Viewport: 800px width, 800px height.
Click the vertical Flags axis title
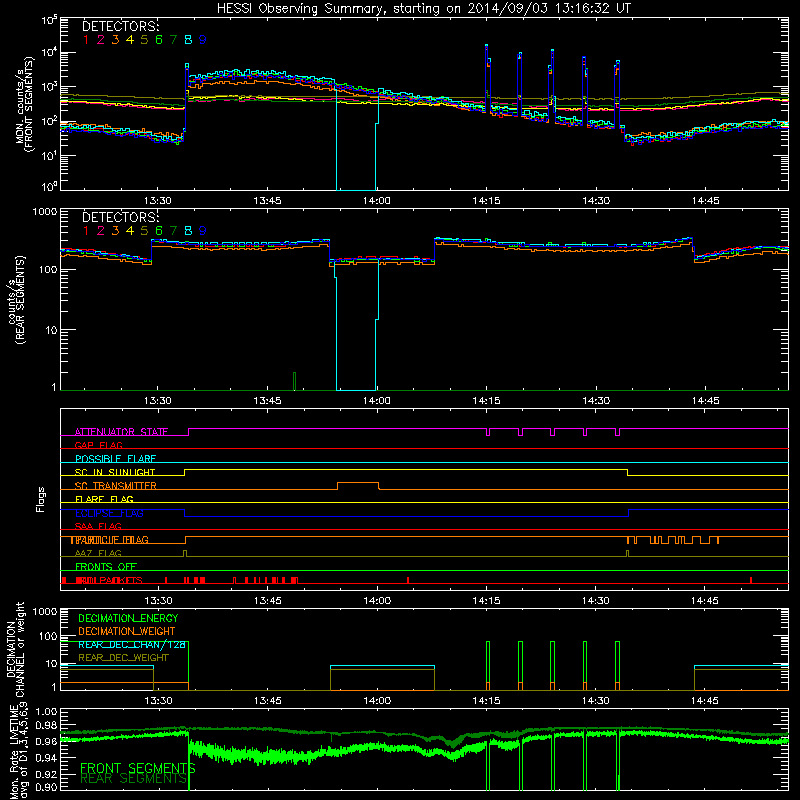pos(41,499)
